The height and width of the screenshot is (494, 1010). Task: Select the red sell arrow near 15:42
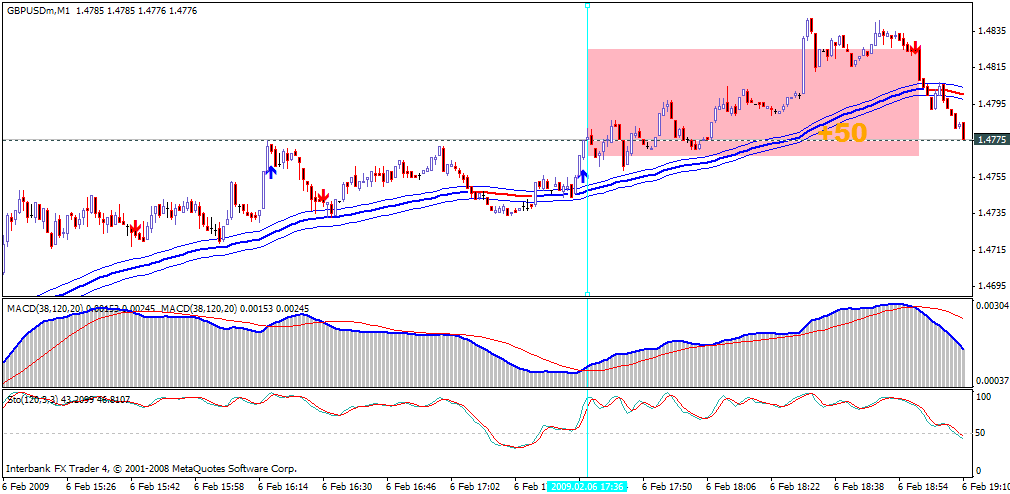pos(135,228)
